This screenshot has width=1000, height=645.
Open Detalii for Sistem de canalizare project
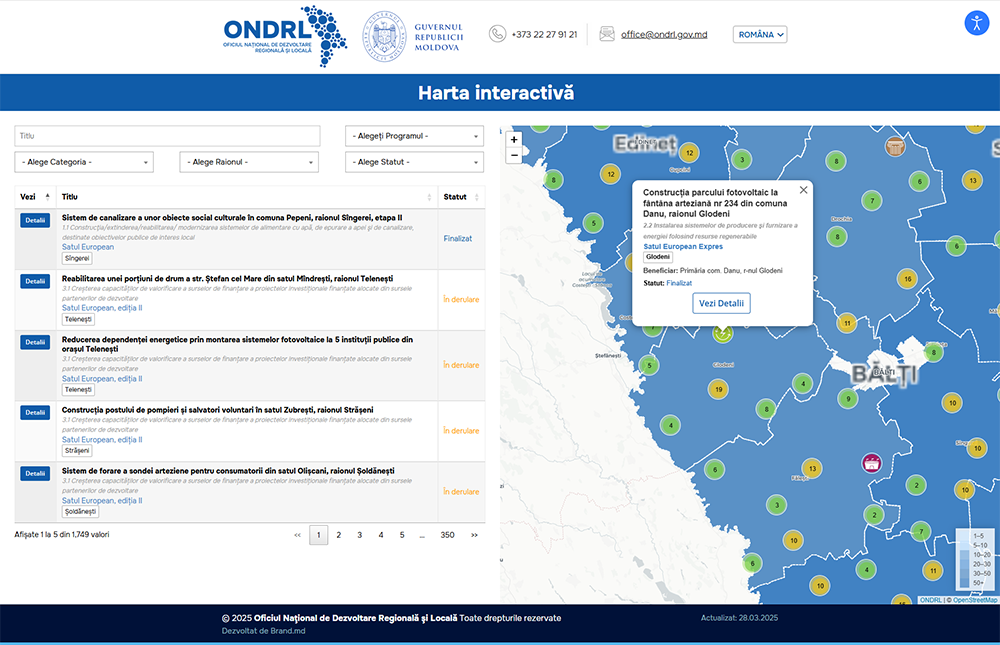pyautogui.click(x=35, y=221)
